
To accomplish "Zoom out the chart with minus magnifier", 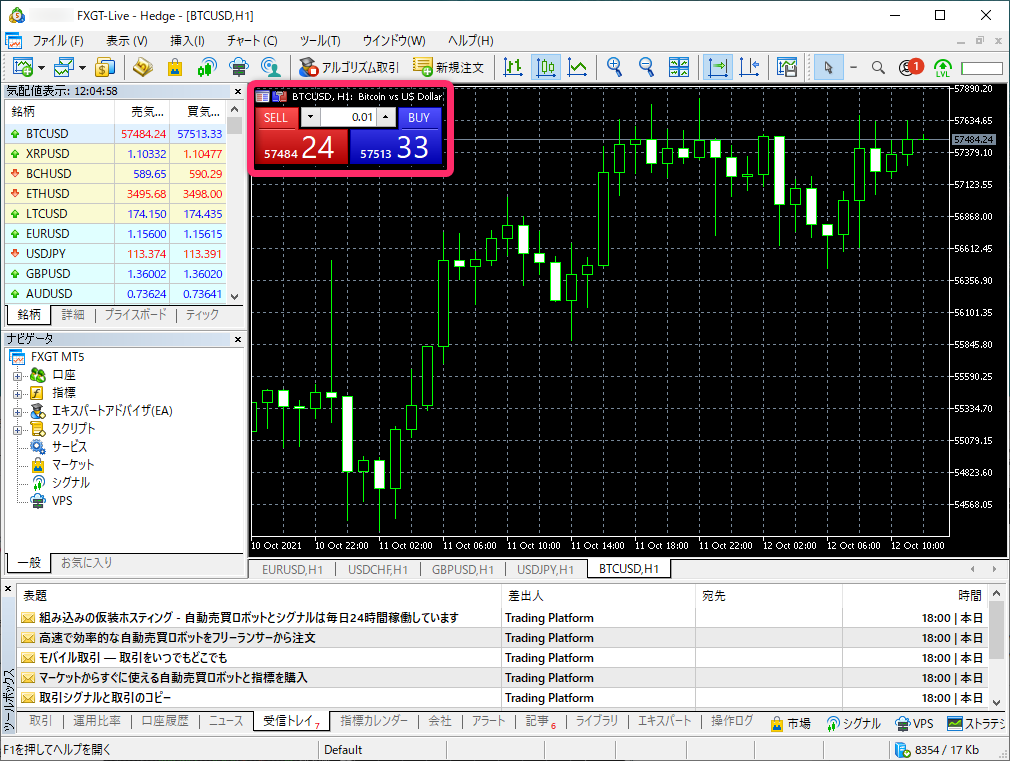I will (646, 67).
